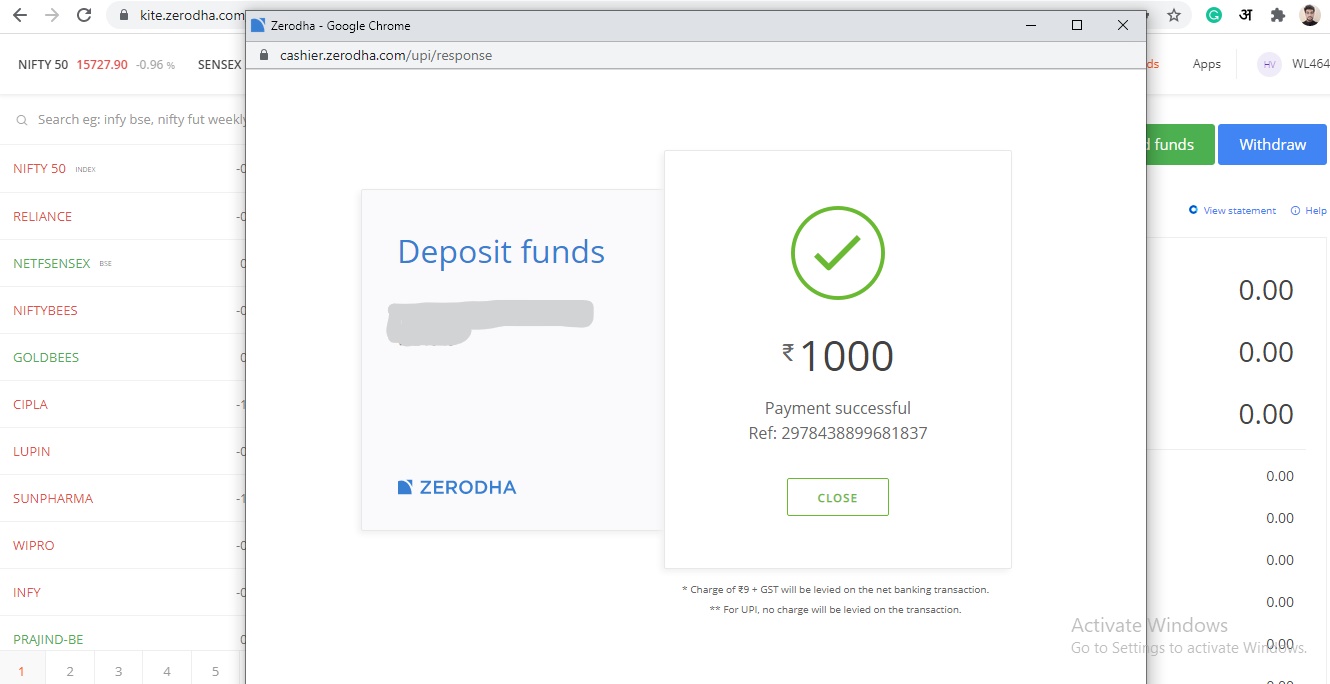Screen dimensions: 1330x684
Task: Click the Hindi input extension icon
Action: 1245,15
